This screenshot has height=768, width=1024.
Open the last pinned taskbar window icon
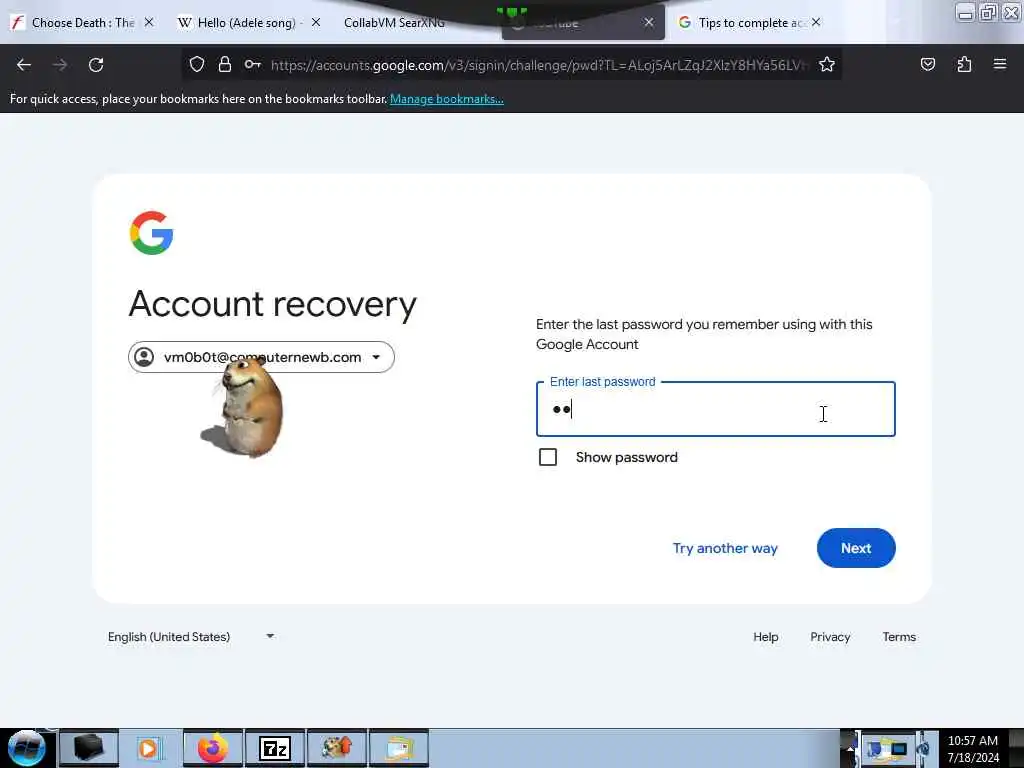[x=399, y=748]
